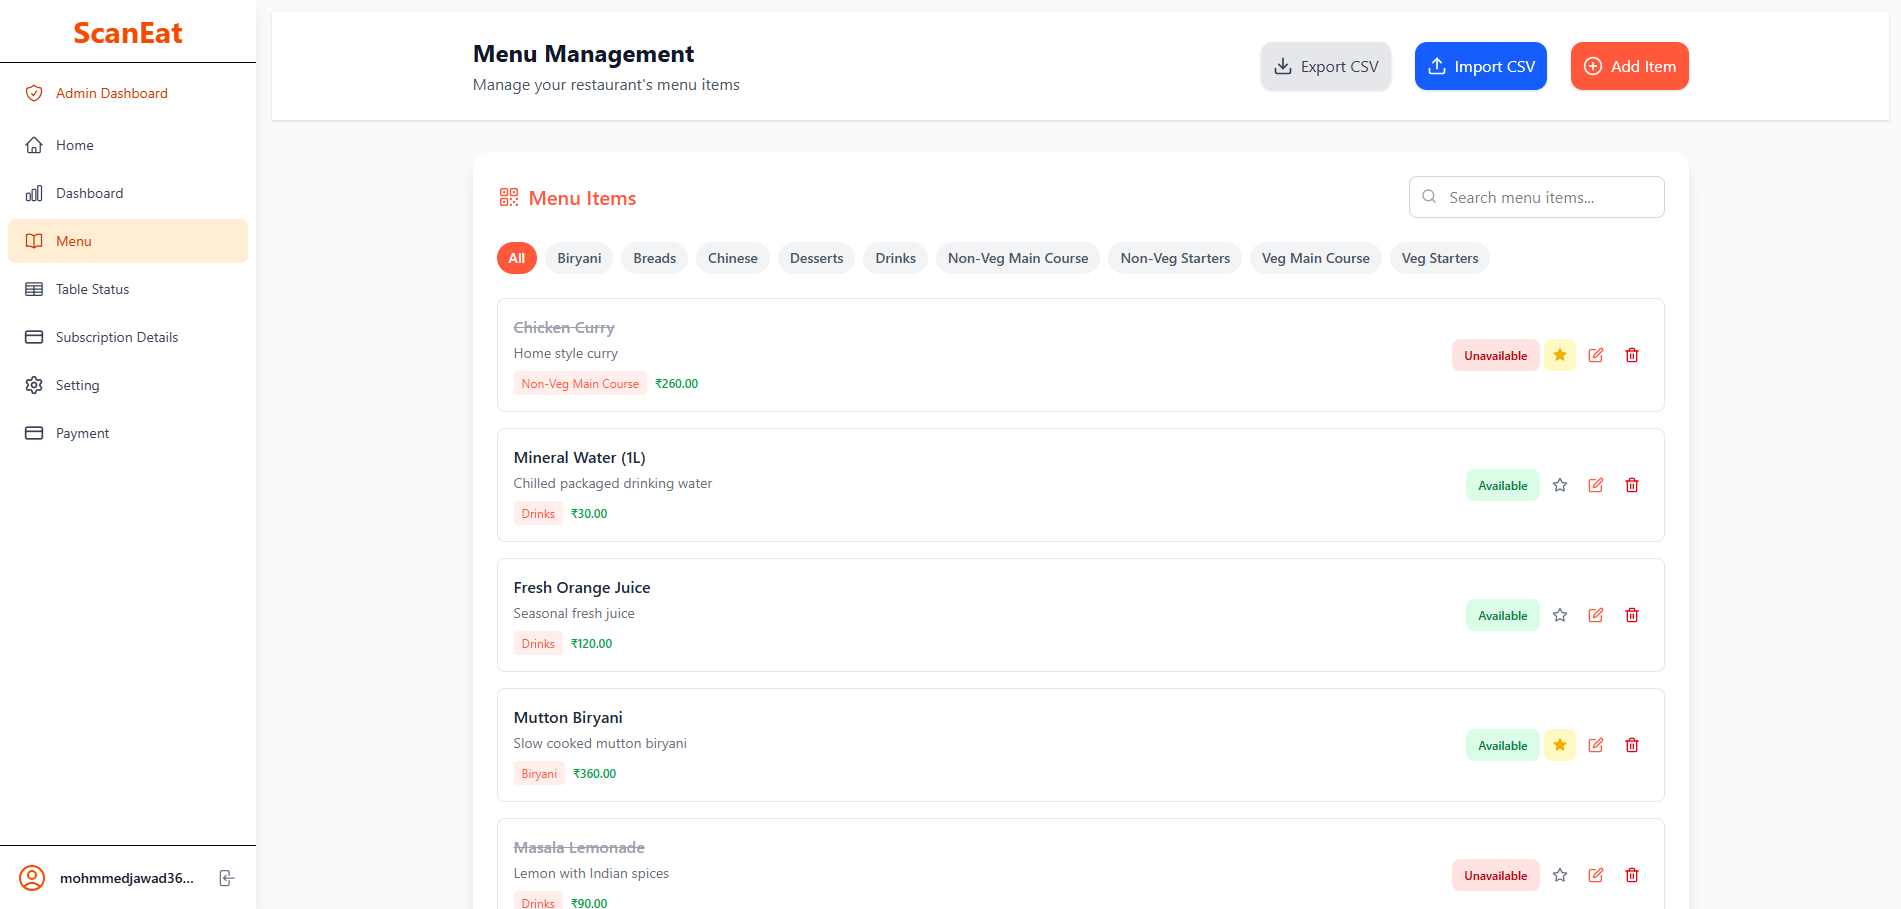Screen dimensions: 1901x909
Task: Filter by Non-Veg Main Course category
Action: tap(1018, 258)
